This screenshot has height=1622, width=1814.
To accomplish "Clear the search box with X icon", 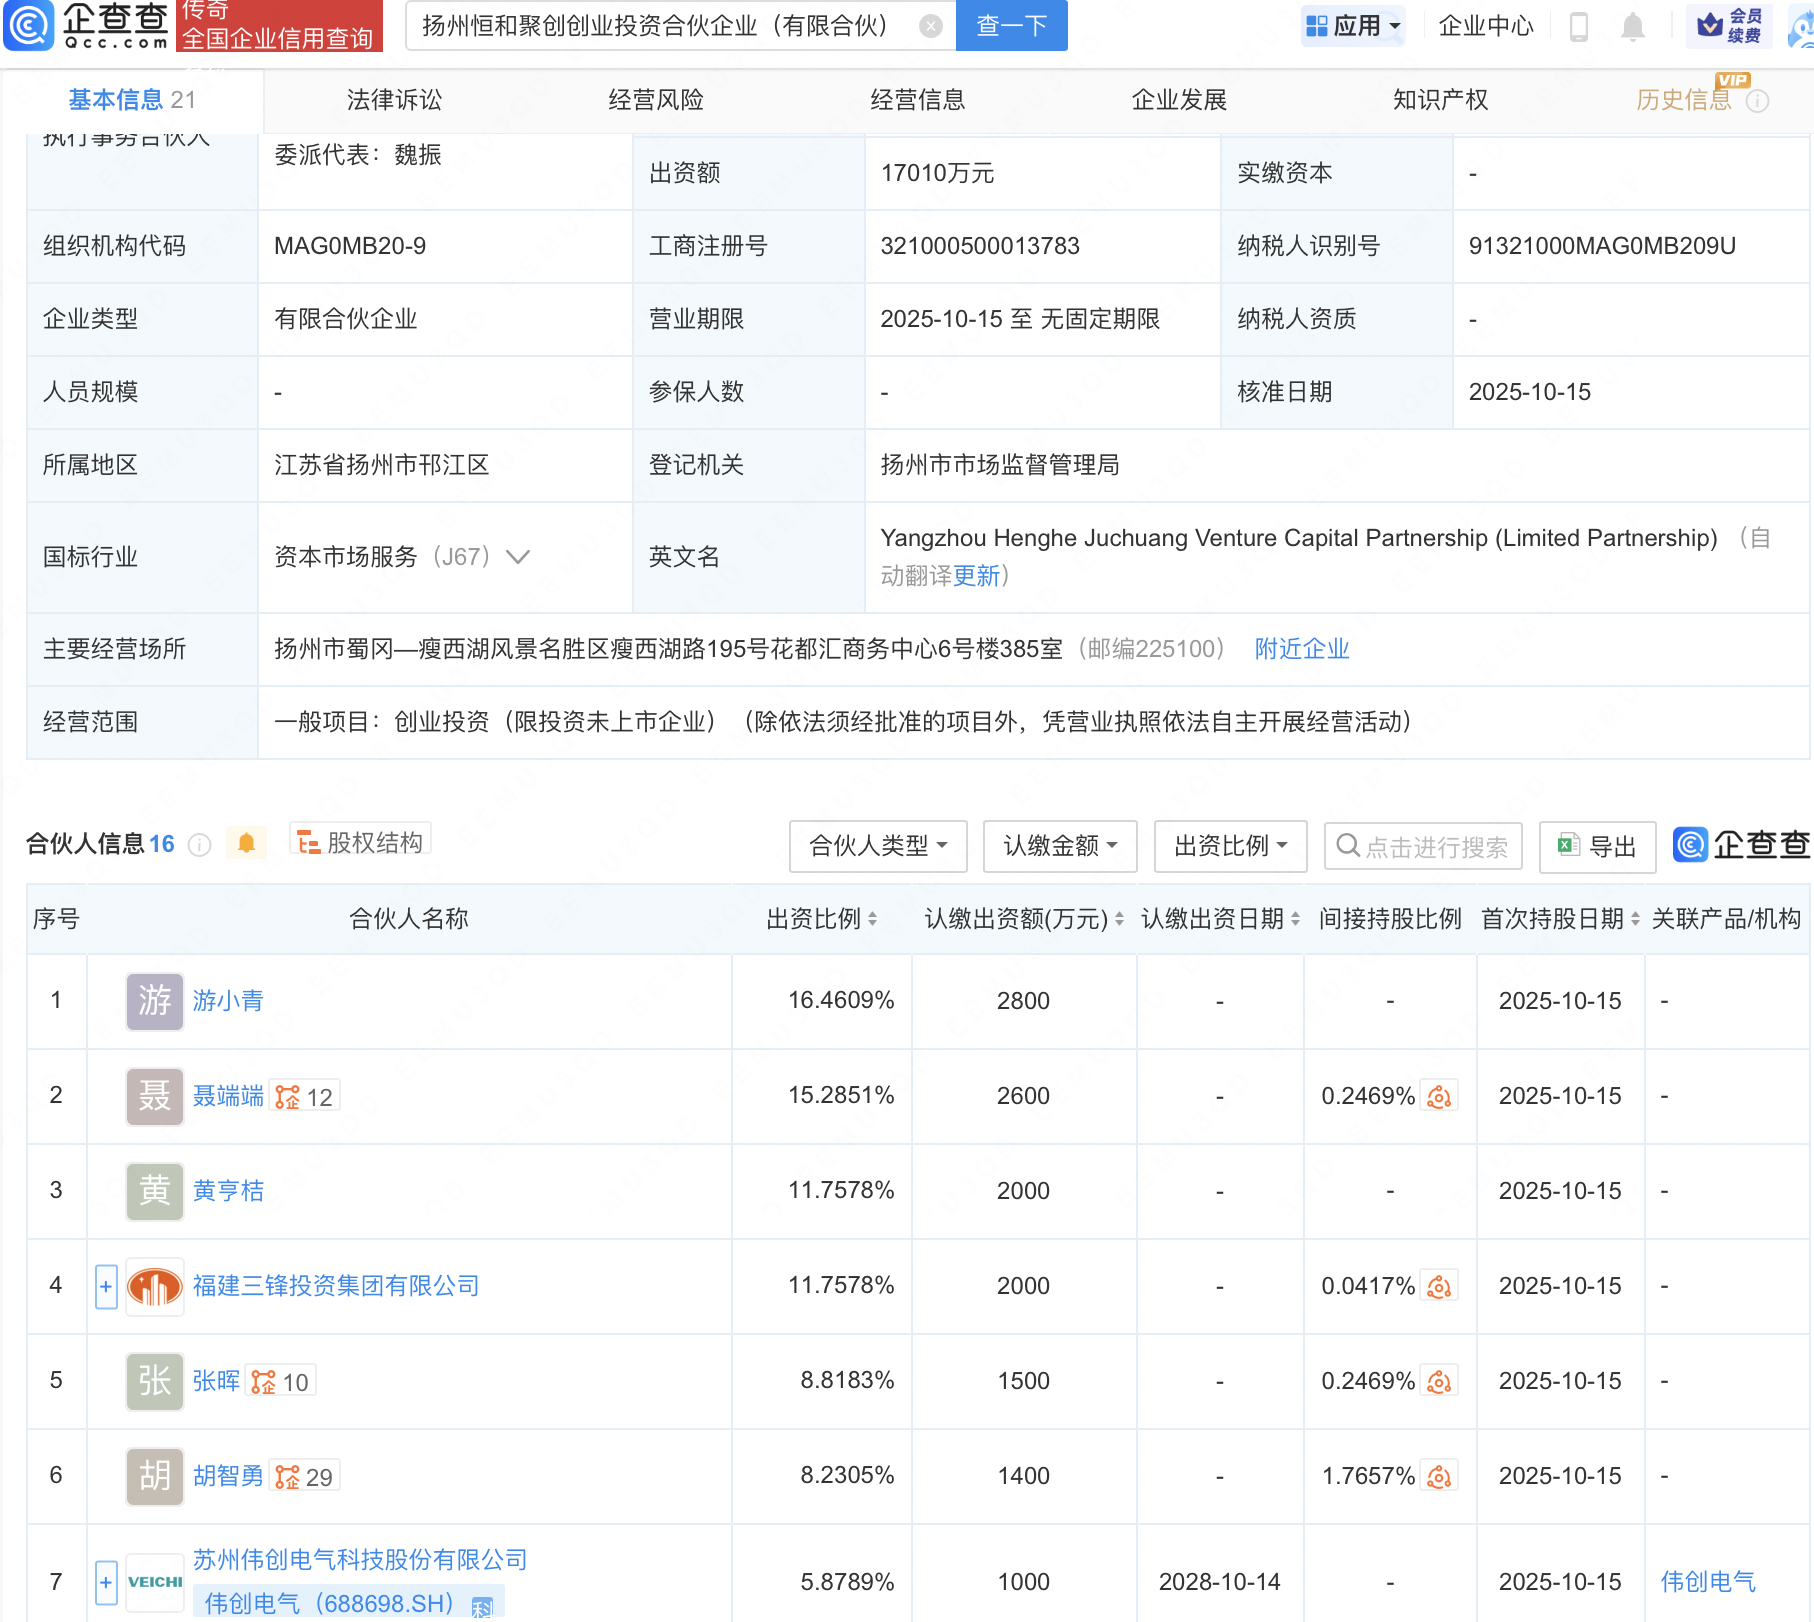I will (x=930, y=26).
